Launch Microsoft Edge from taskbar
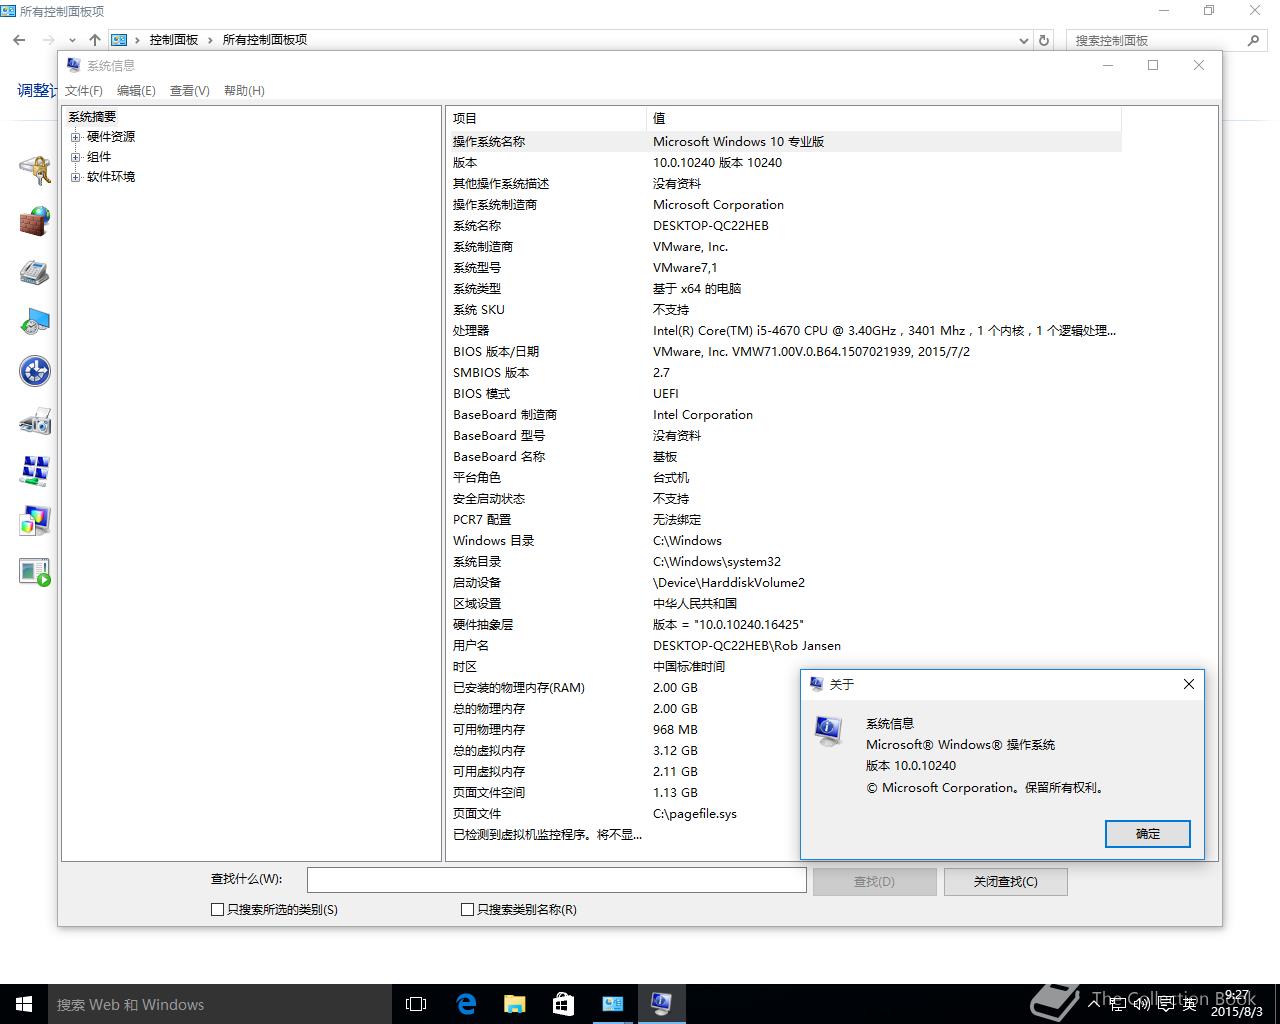Image resolution: width=1280 pixels, height=1024 pixels. [x=465, y=1004]
